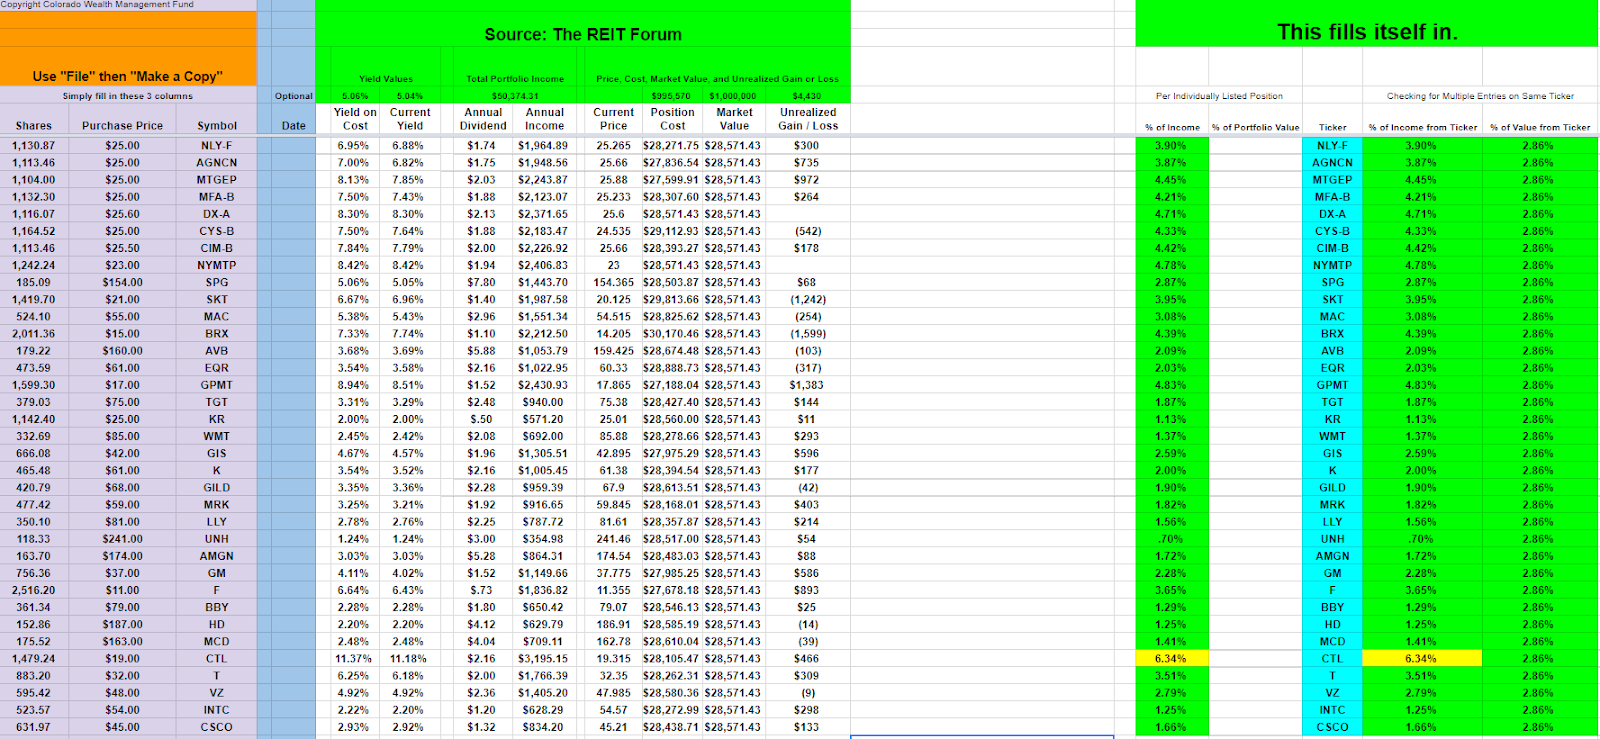Select the $995,570 total position cost cell
Viewport: 1600px width, 739px height.
671,96
